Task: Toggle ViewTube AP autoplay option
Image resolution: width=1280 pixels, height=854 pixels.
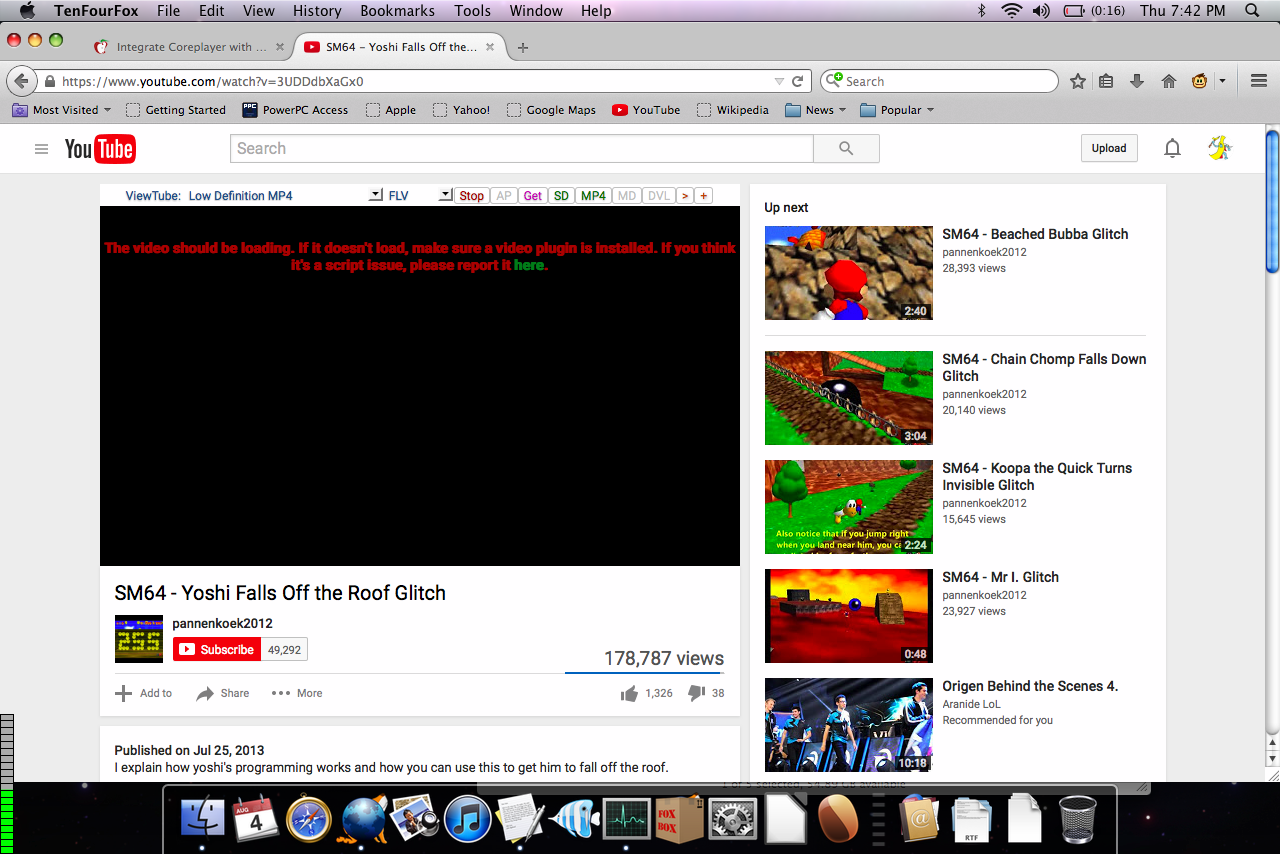Action: (504, 196)
